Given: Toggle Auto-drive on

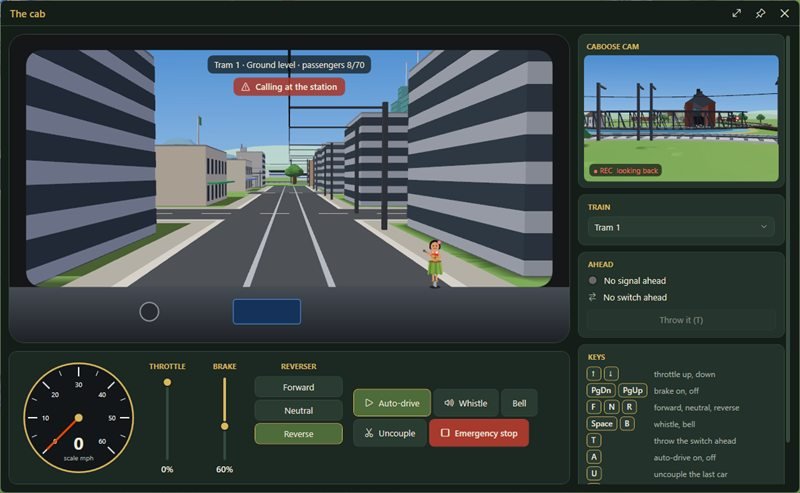Looking at the screenshot, I should 392,403.
